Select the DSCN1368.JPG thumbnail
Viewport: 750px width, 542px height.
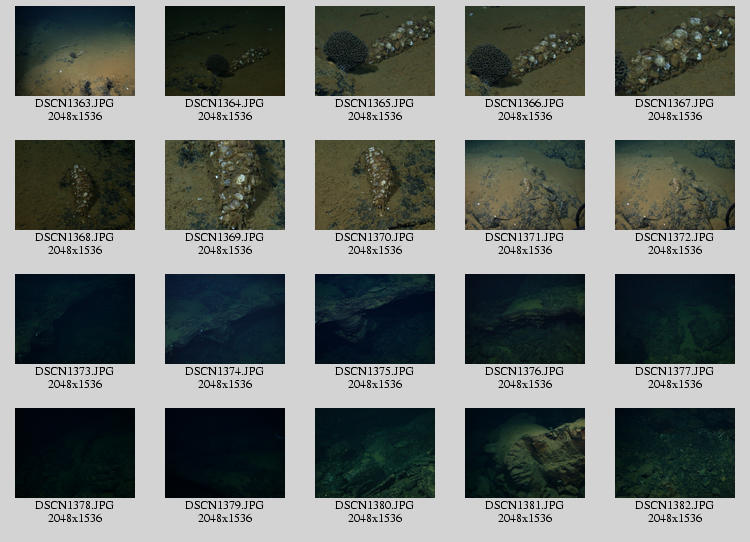tap(75, 185)
